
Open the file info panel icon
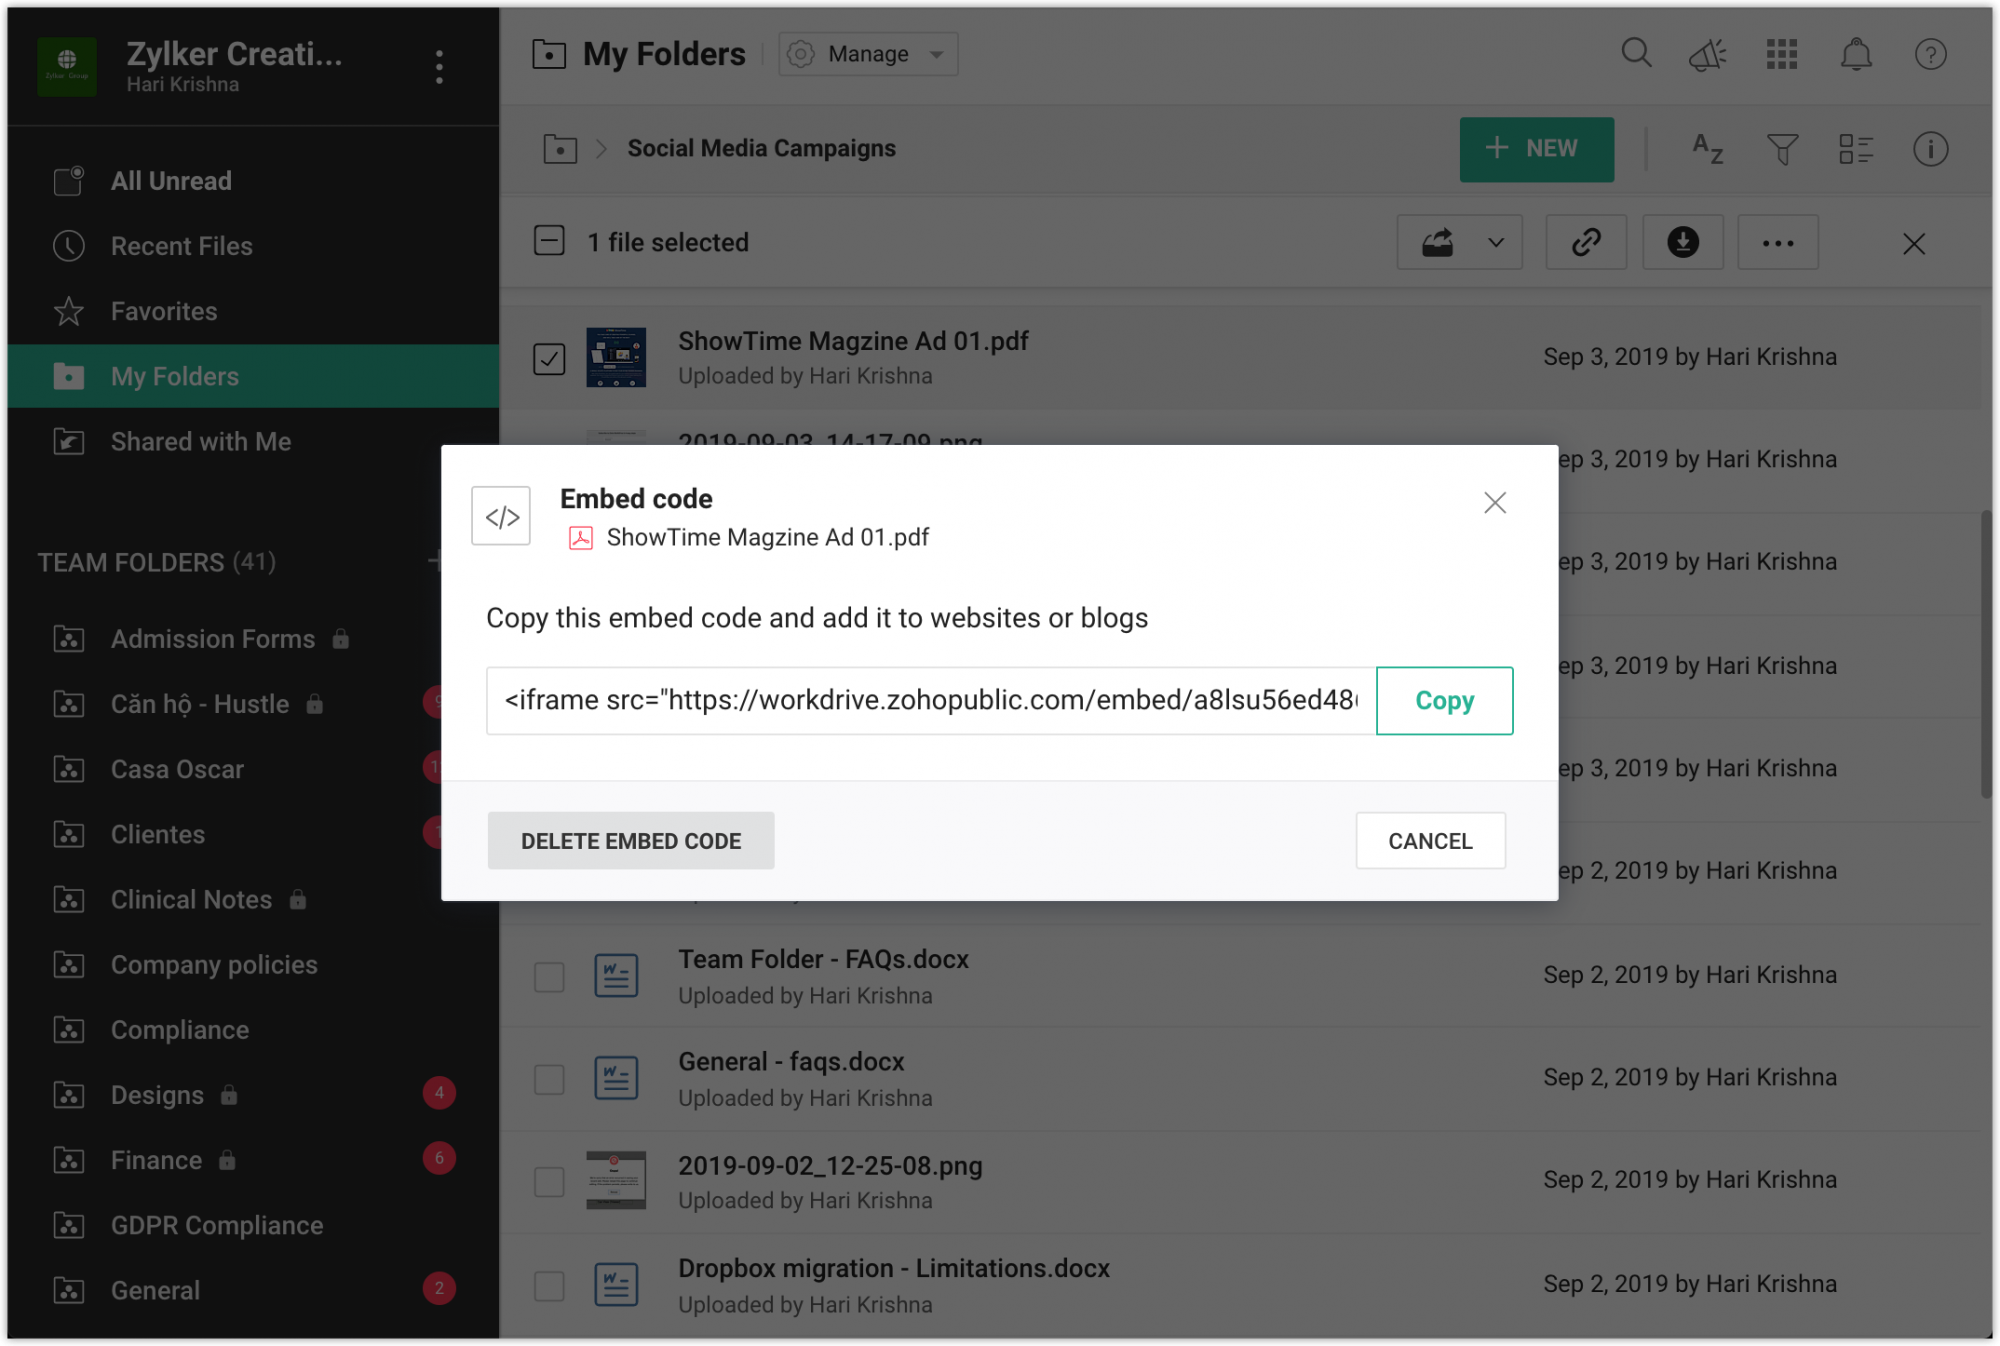point(1931,149)
